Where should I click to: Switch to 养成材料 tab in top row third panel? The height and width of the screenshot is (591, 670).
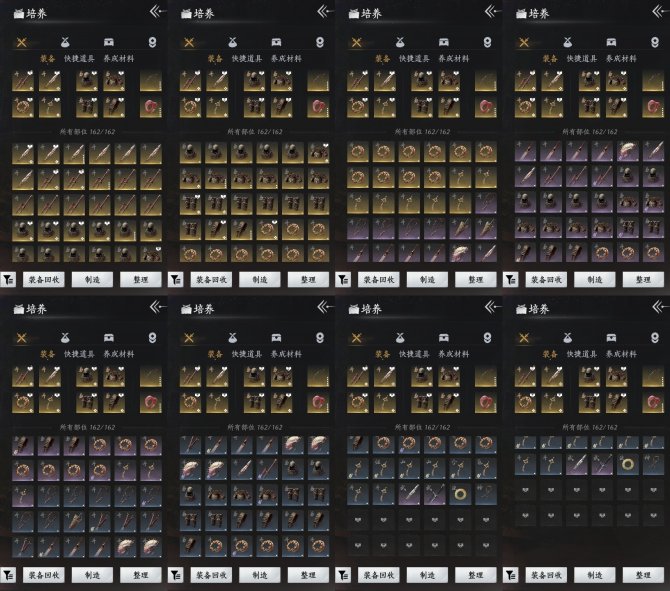point(453,59)
